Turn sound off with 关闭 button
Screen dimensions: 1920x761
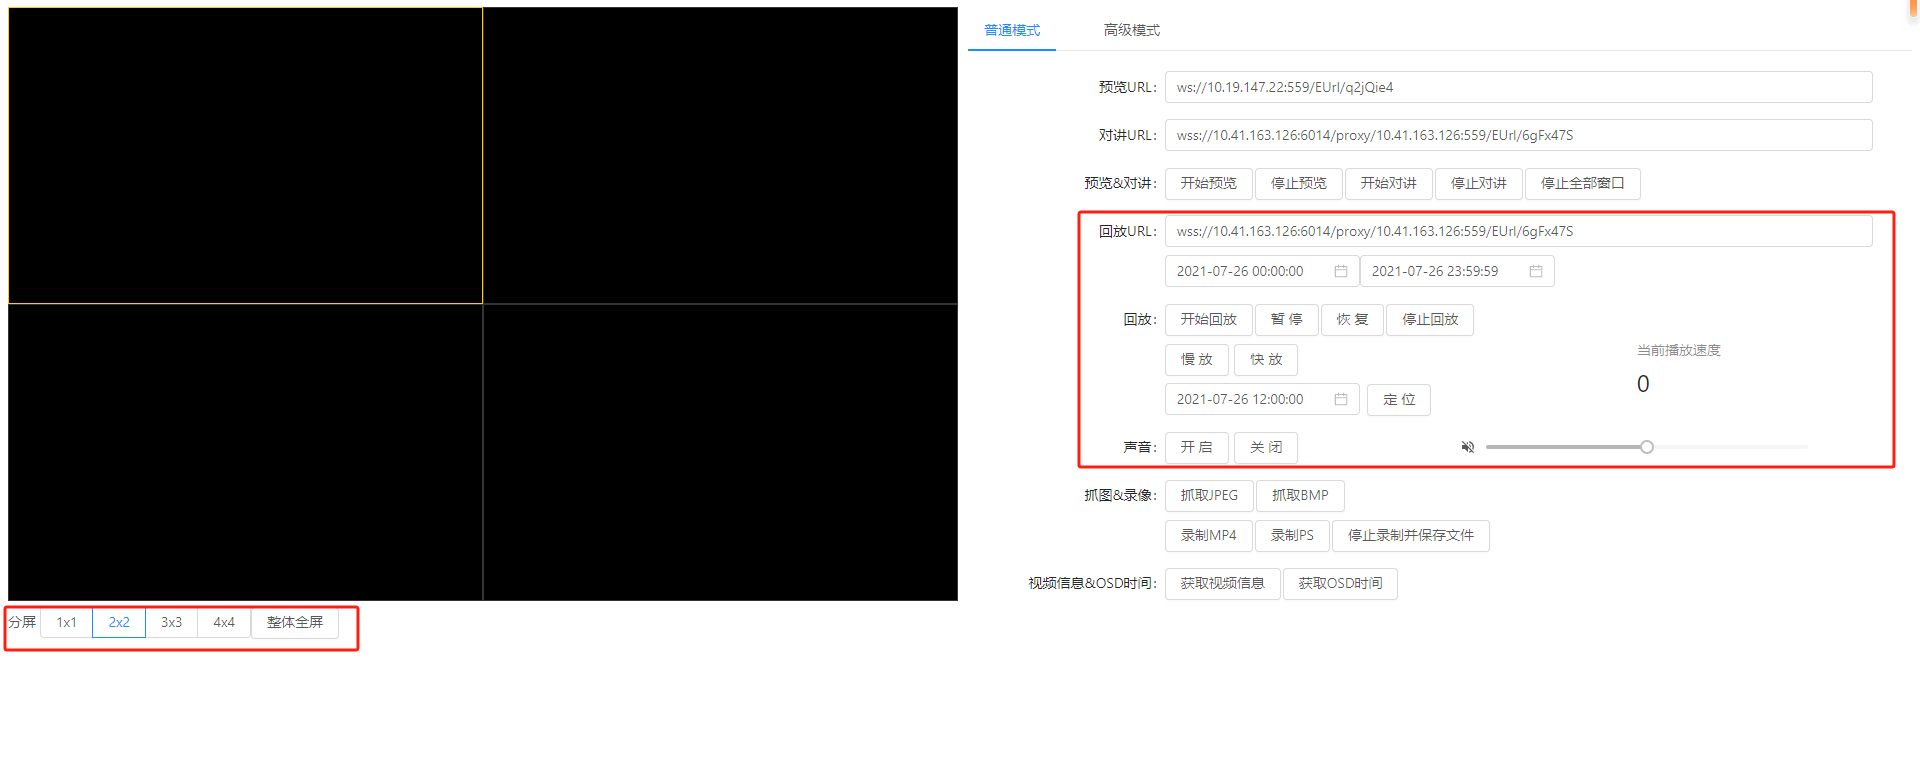click(1266, 447)
